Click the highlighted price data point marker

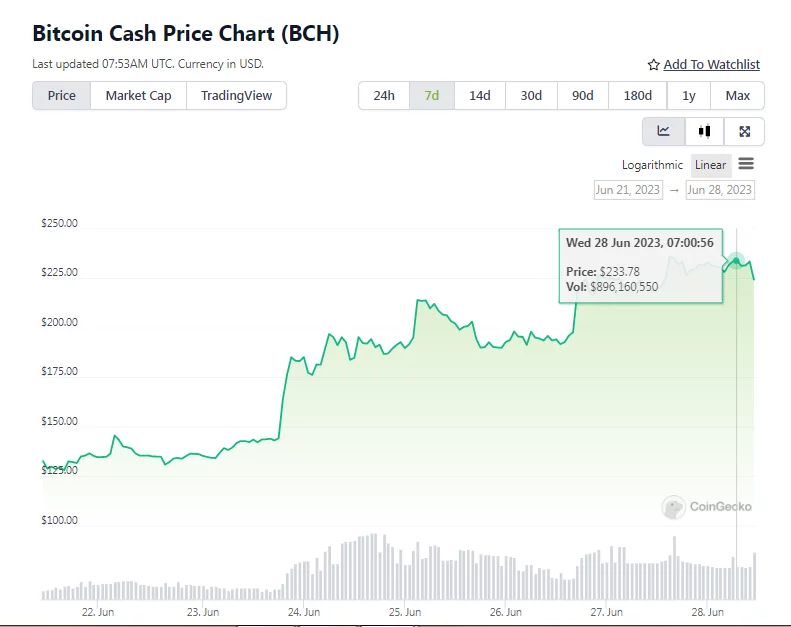pos(737,261)
